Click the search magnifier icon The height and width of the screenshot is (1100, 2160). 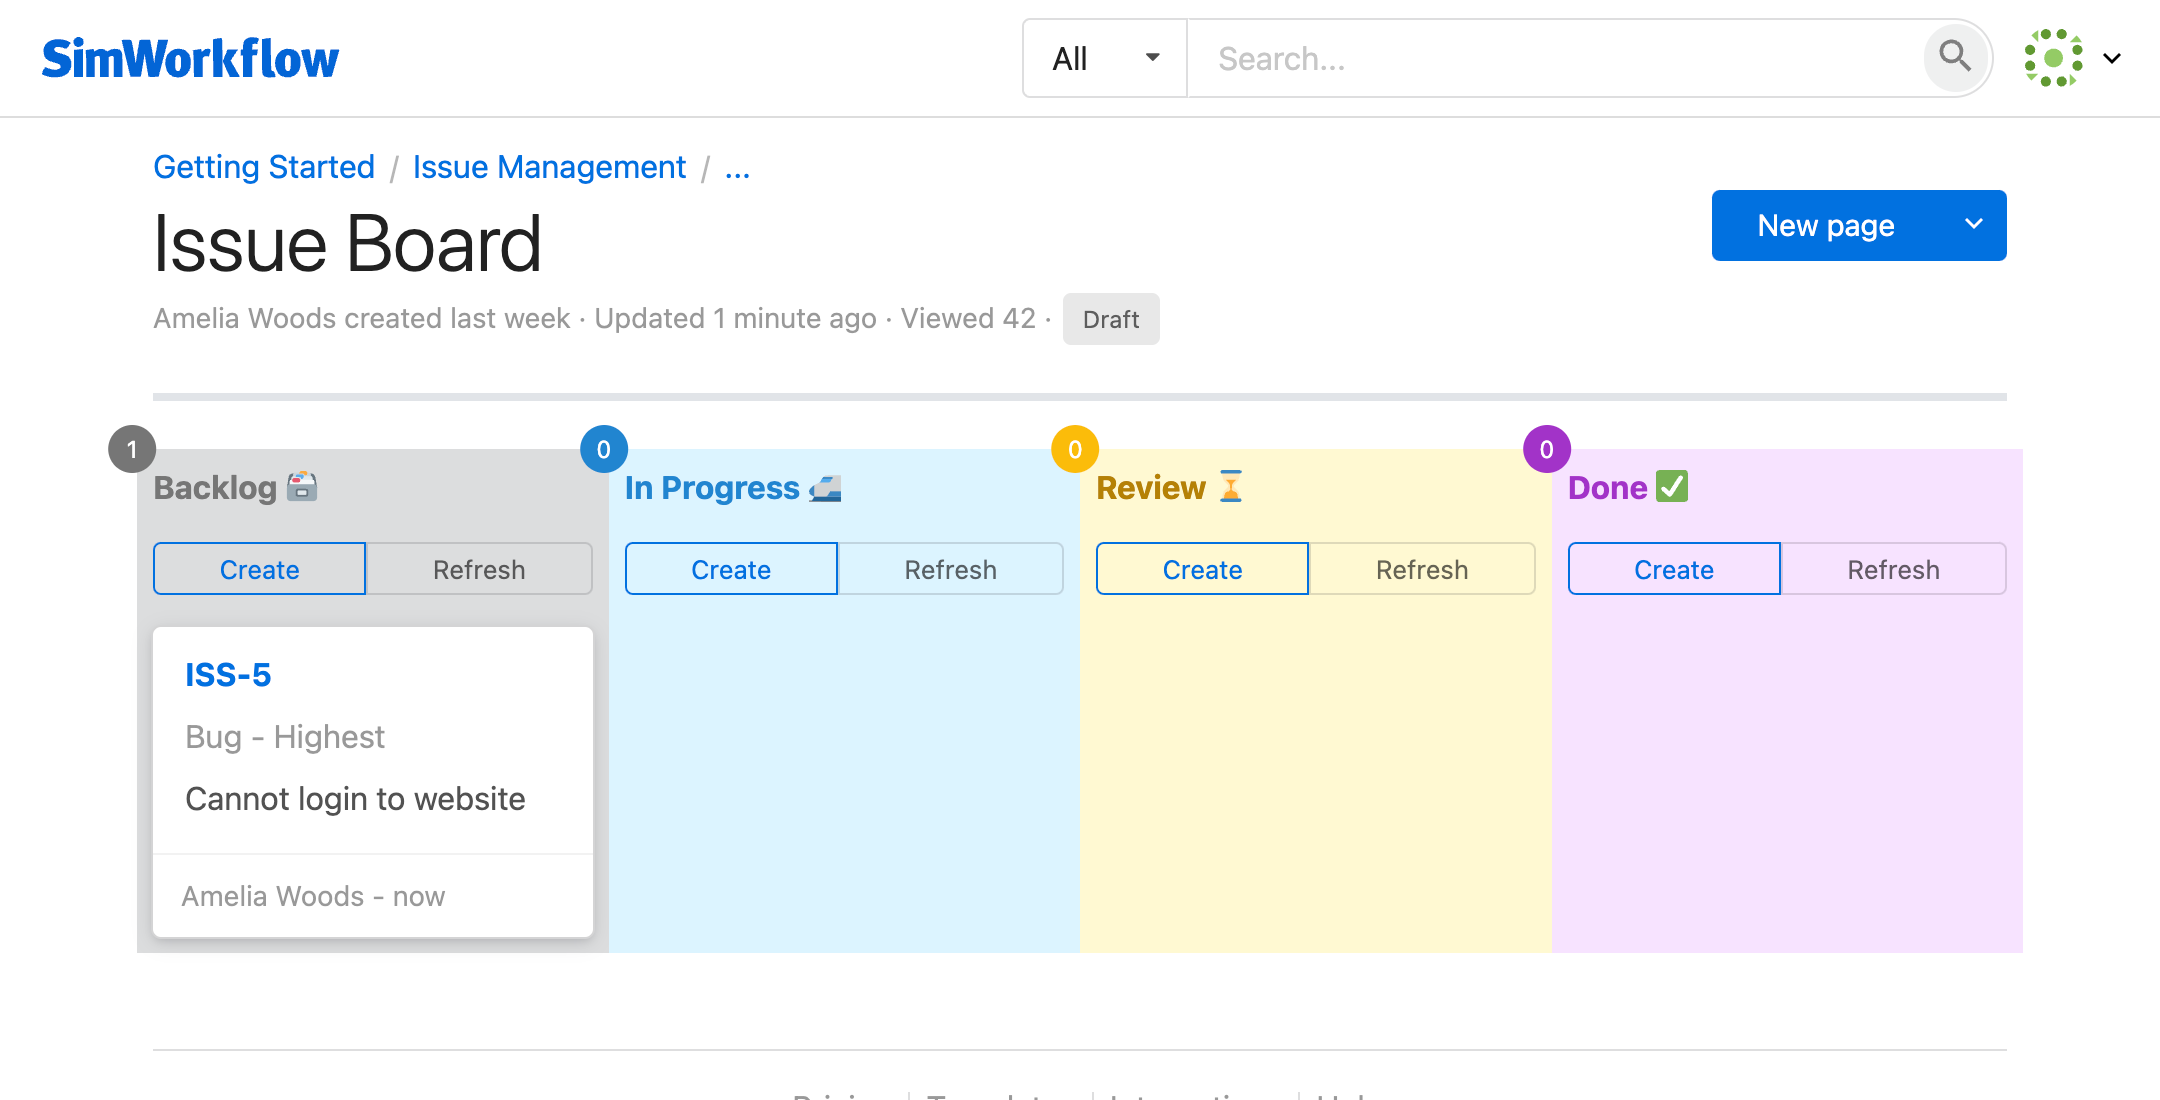[x=1955, y=57]
